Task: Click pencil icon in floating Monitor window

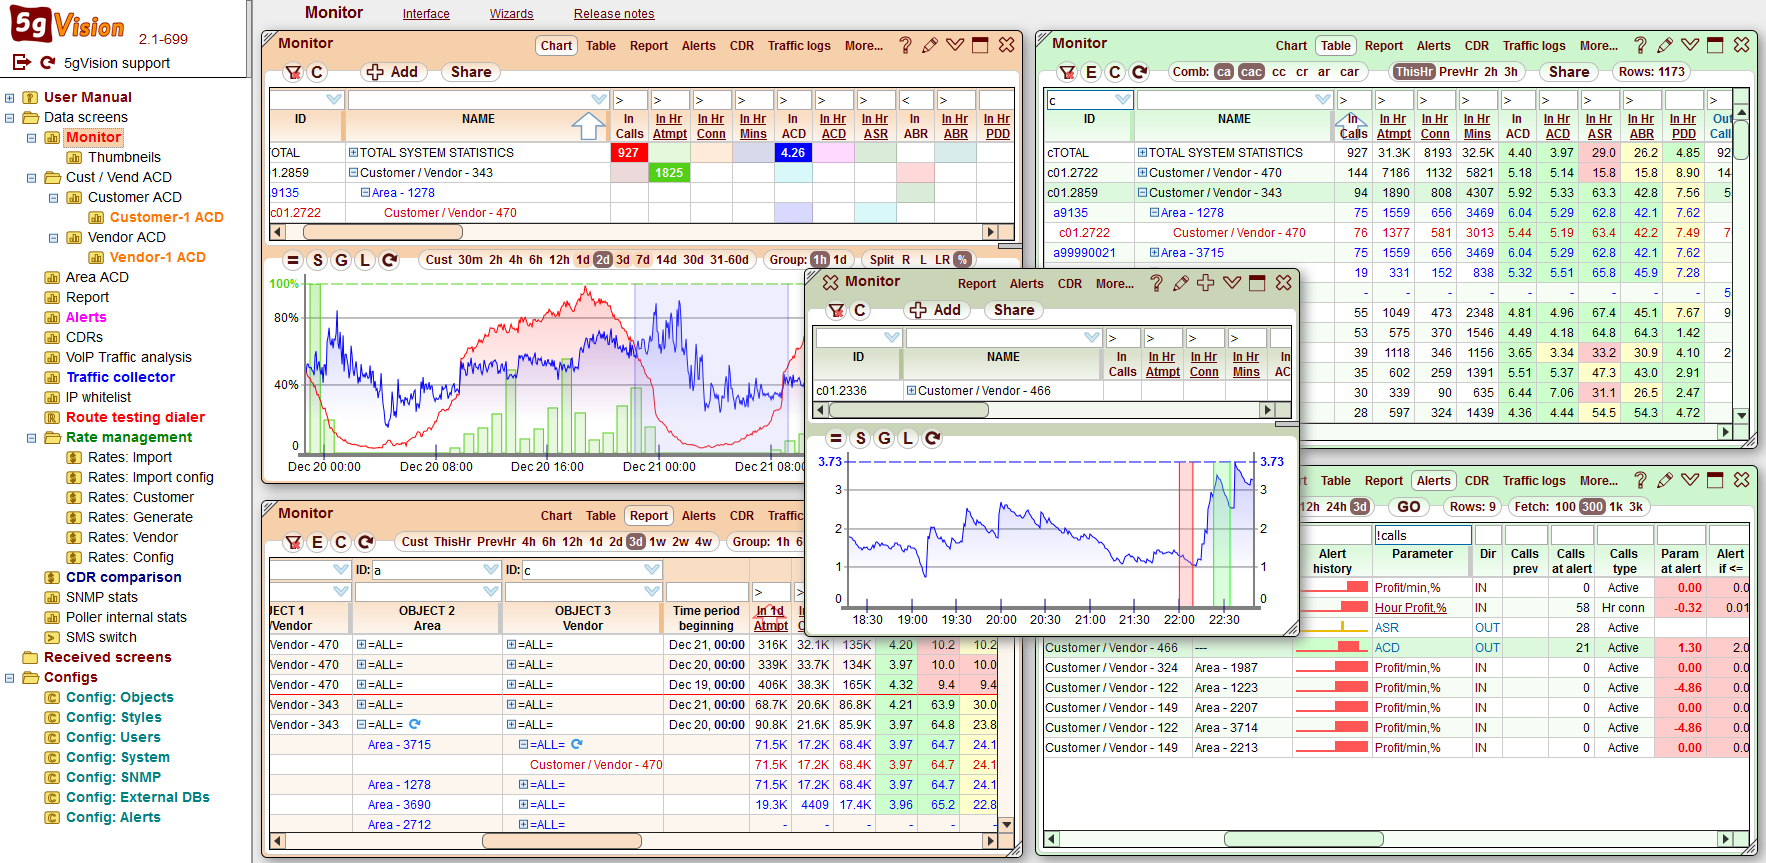Action: tap(1181, 283)
